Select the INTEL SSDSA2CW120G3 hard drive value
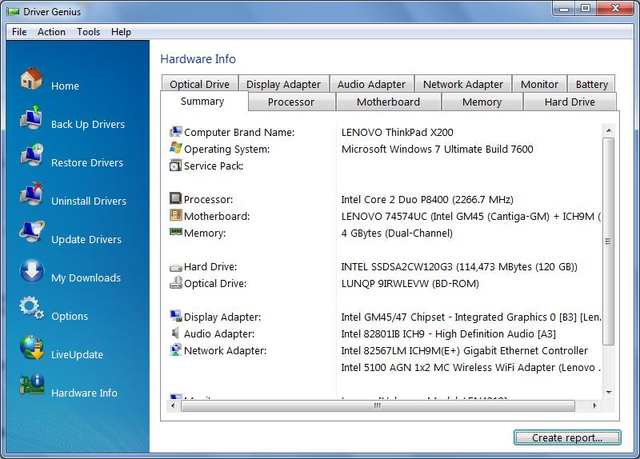The width and height of the screenshot is (640, 459). pyautogui.click(x=459, y=267)
